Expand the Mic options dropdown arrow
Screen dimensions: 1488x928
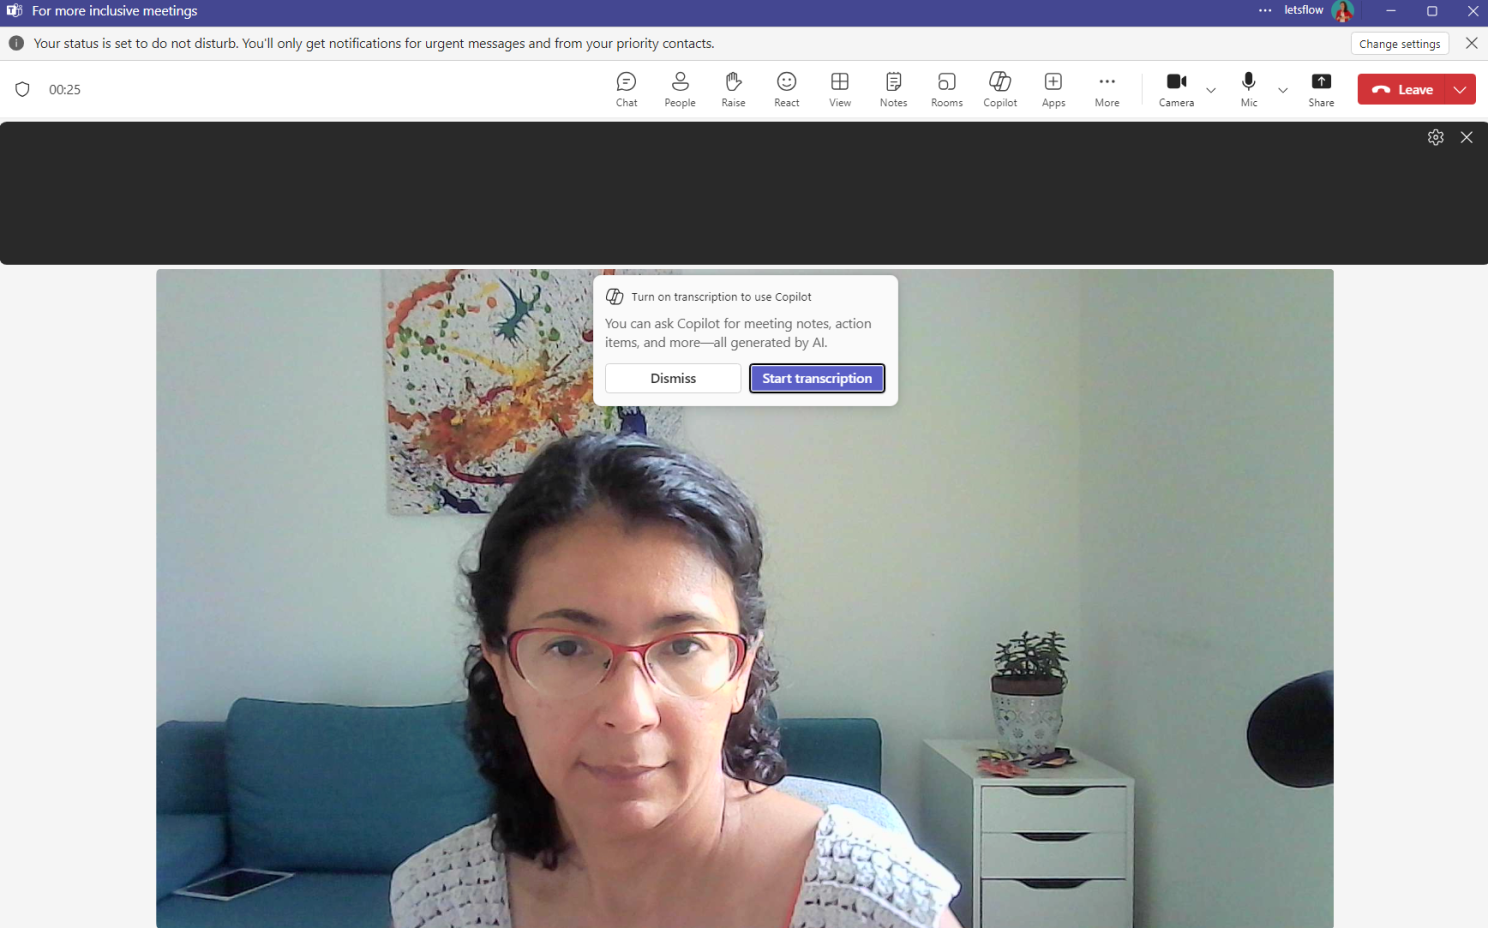[1283, 90]
